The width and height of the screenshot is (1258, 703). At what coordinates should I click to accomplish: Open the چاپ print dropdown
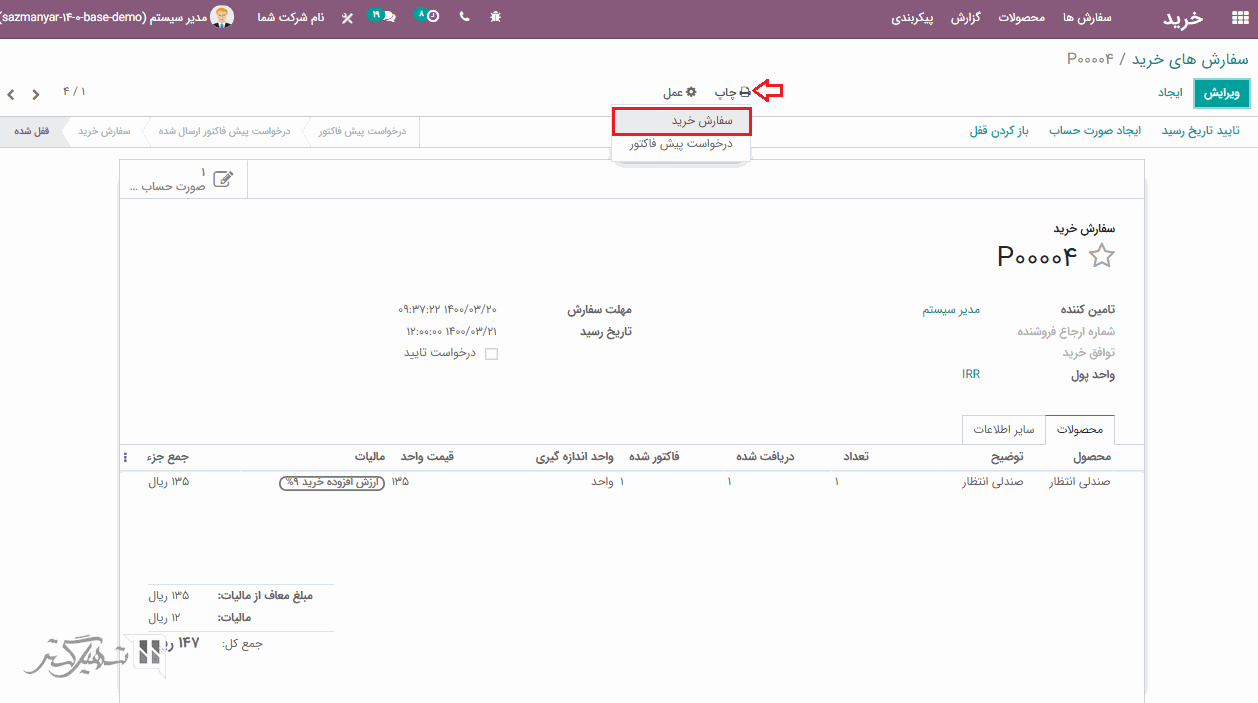tap(731, 92)
